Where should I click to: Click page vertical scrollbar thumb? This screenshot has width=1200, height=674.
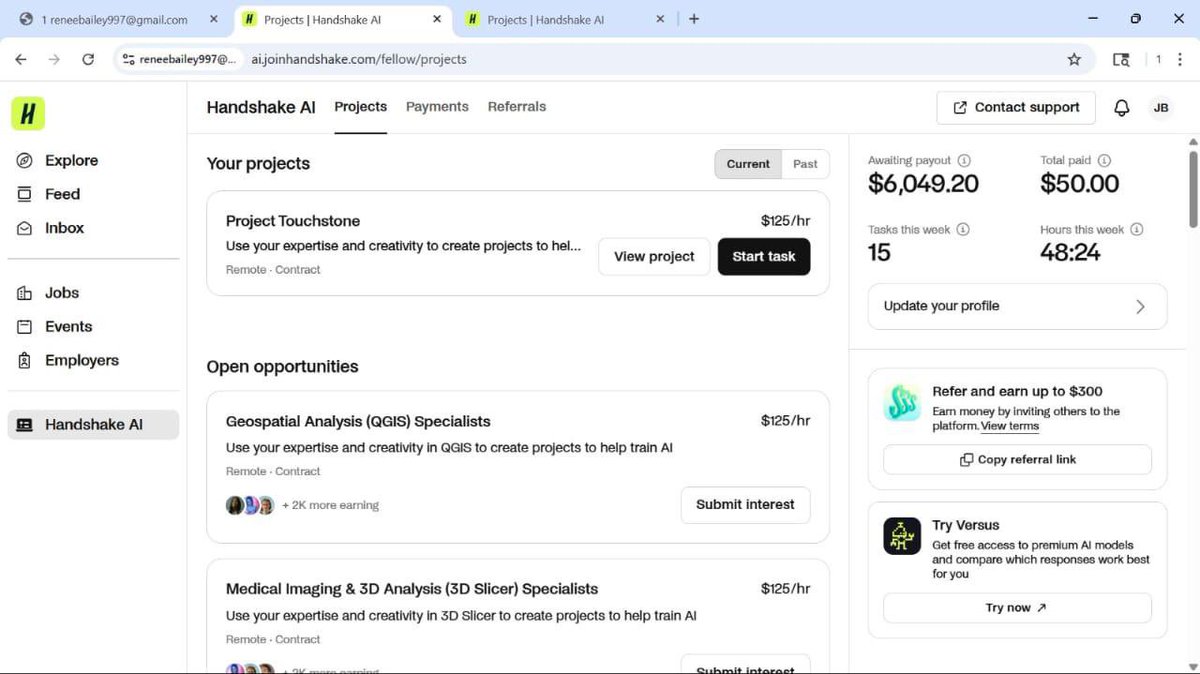point(1192,188)
